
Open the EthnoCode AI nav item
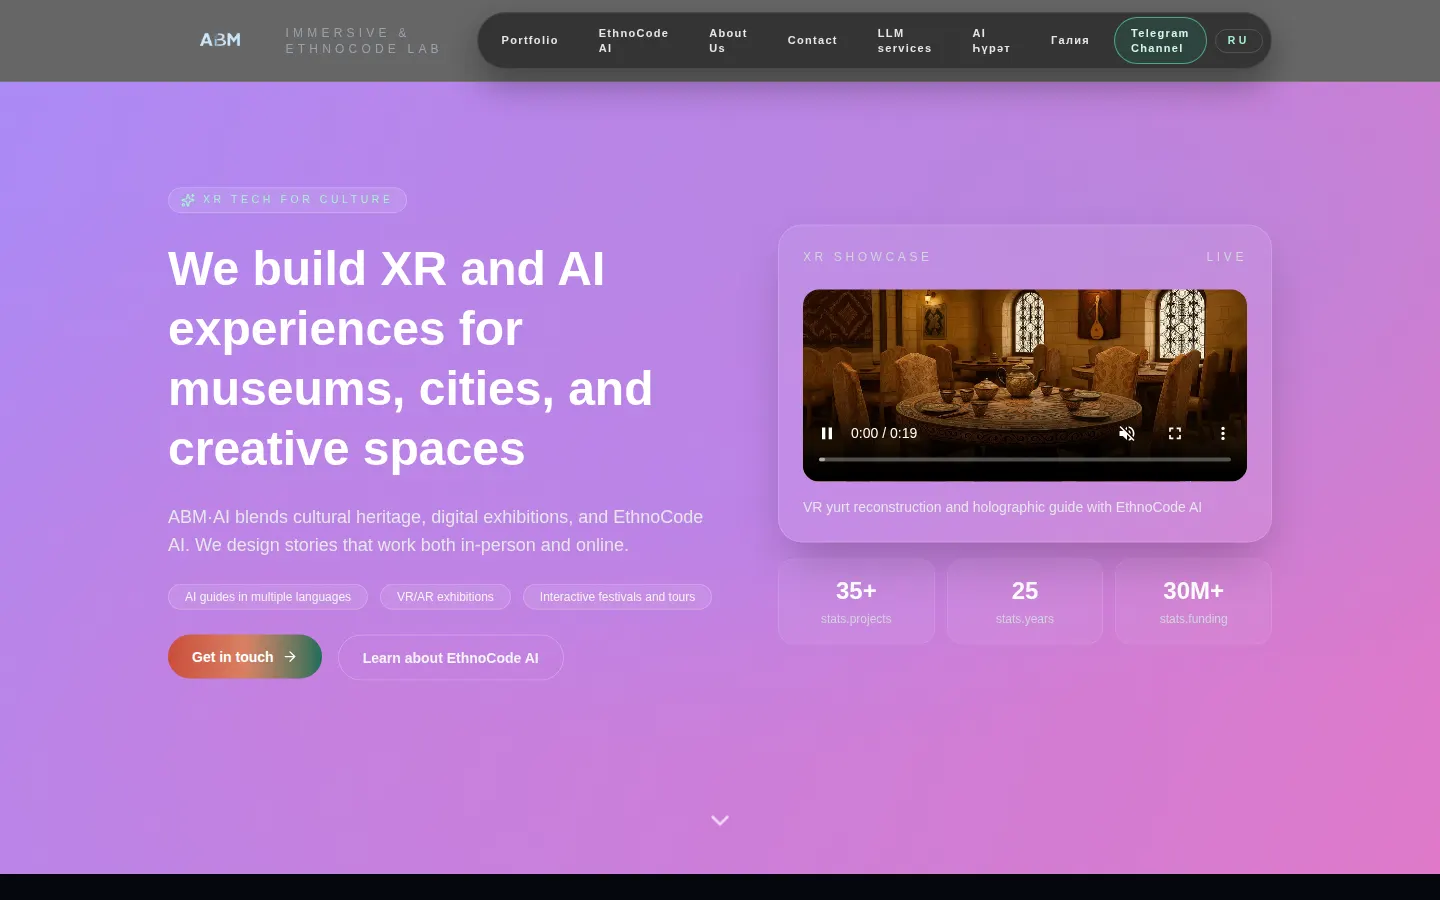click(x=634, y=40)
